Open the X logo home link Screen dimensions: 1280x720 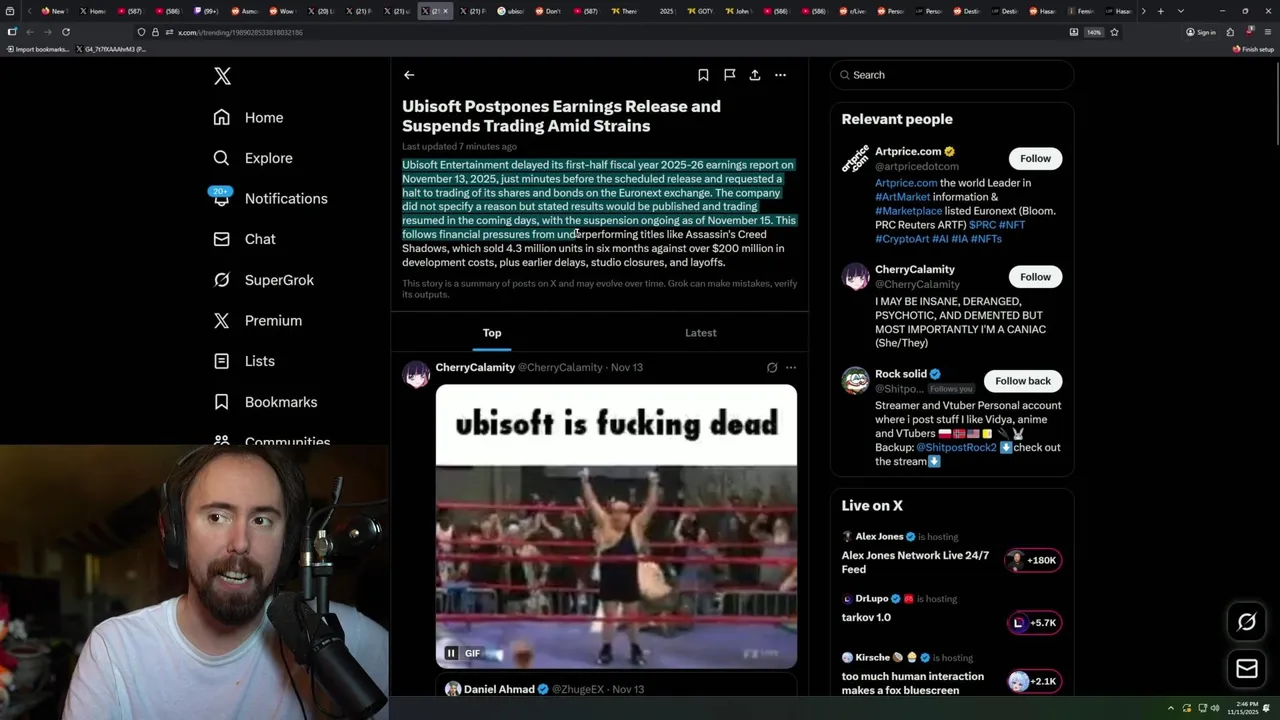(222, 76)
